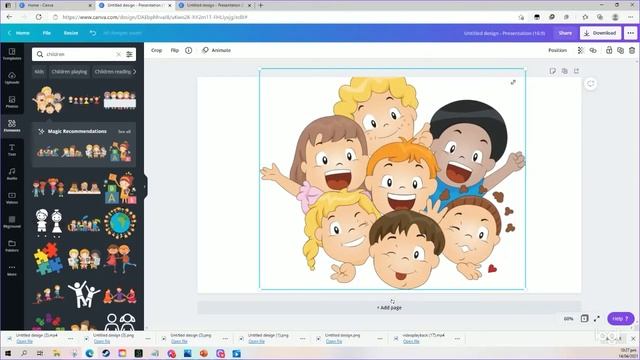Open the Templates sidebar panel

[12, 54]
